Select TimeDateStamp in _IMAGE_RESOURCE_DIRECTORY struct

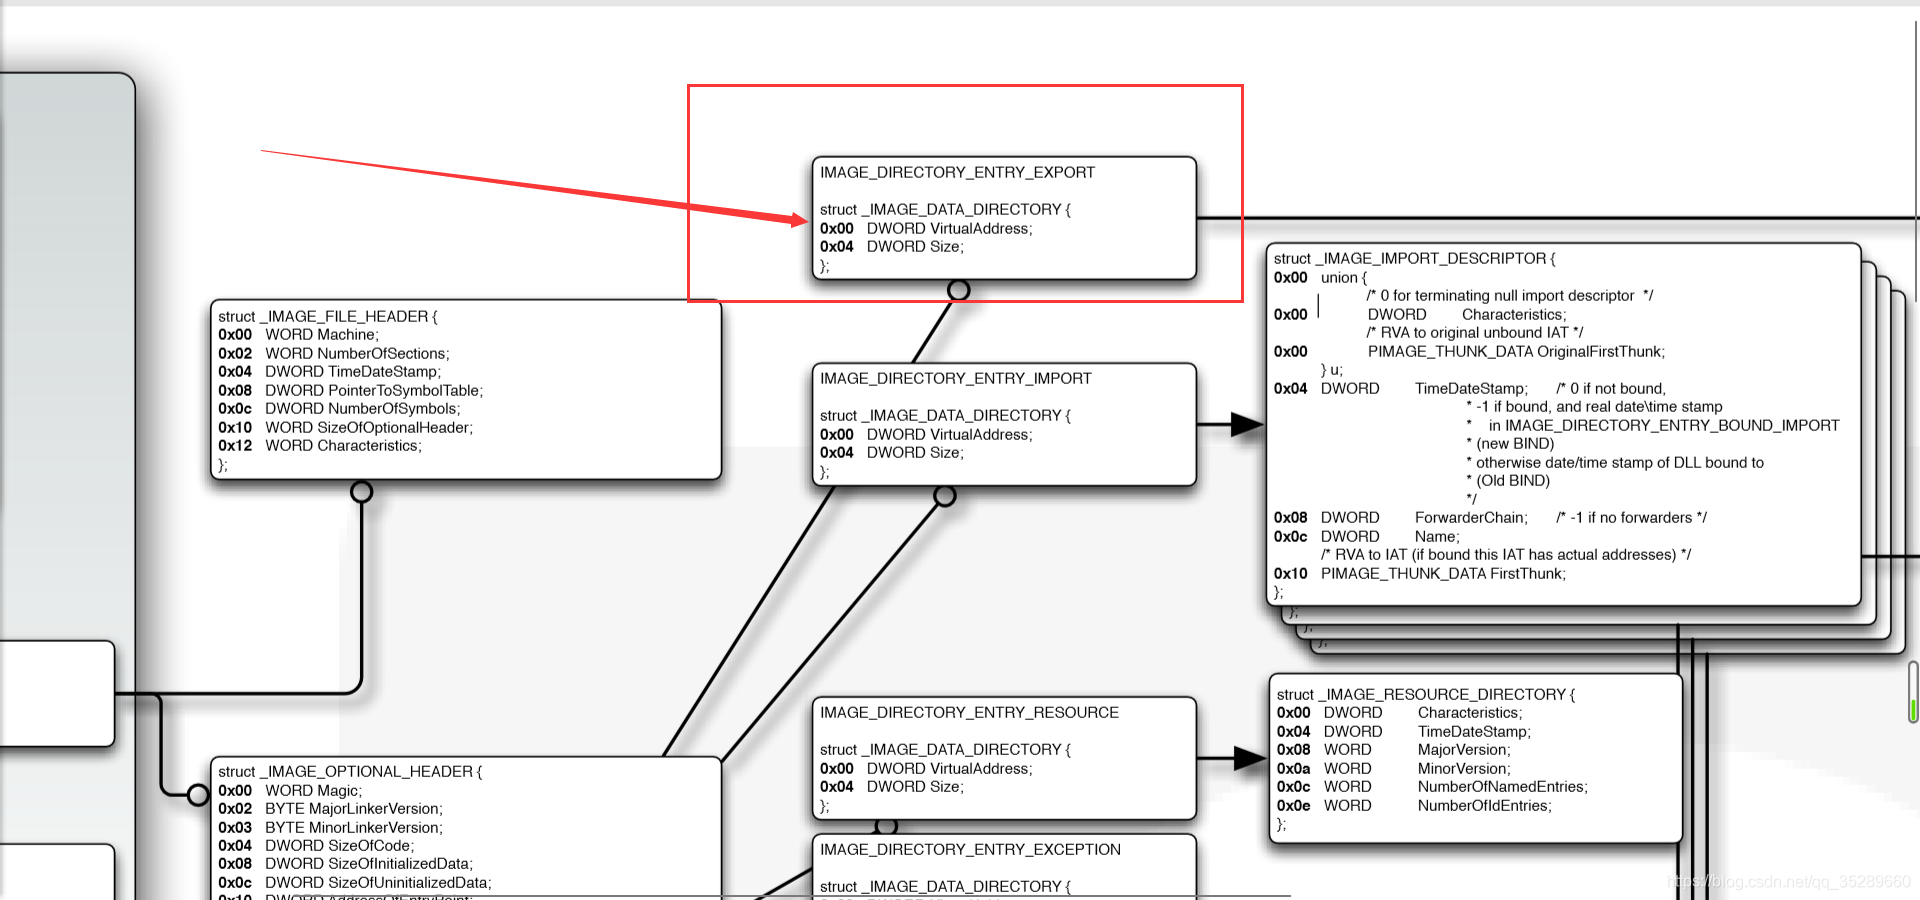click(1474, 731)
